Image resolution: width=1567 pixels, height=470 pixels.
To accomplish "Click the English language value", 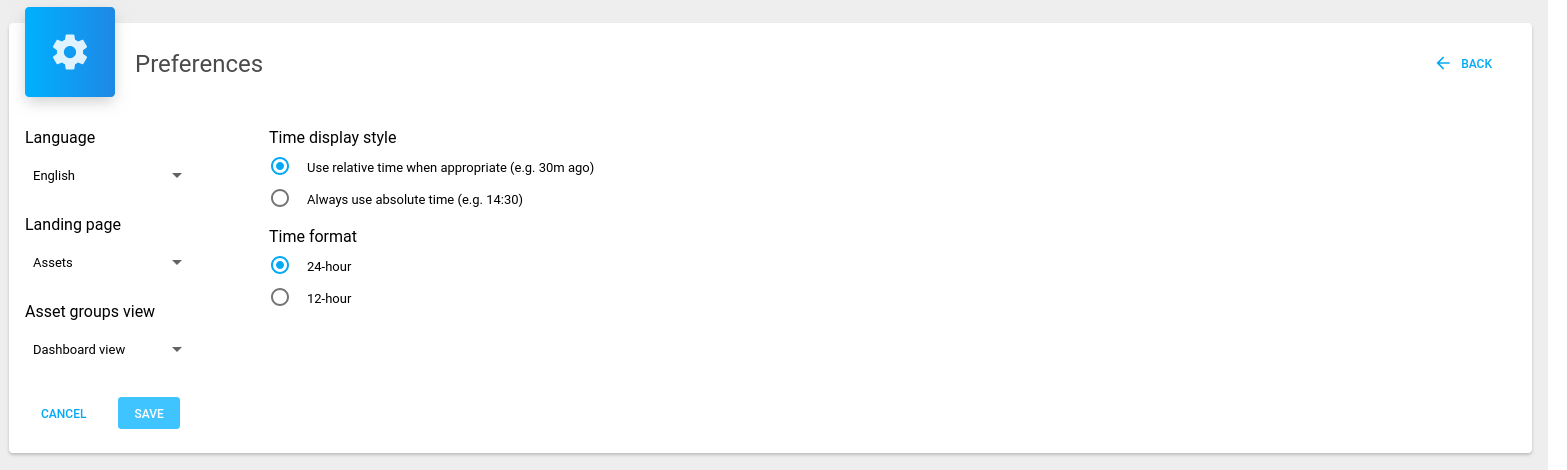I will (x=54, y=176).
